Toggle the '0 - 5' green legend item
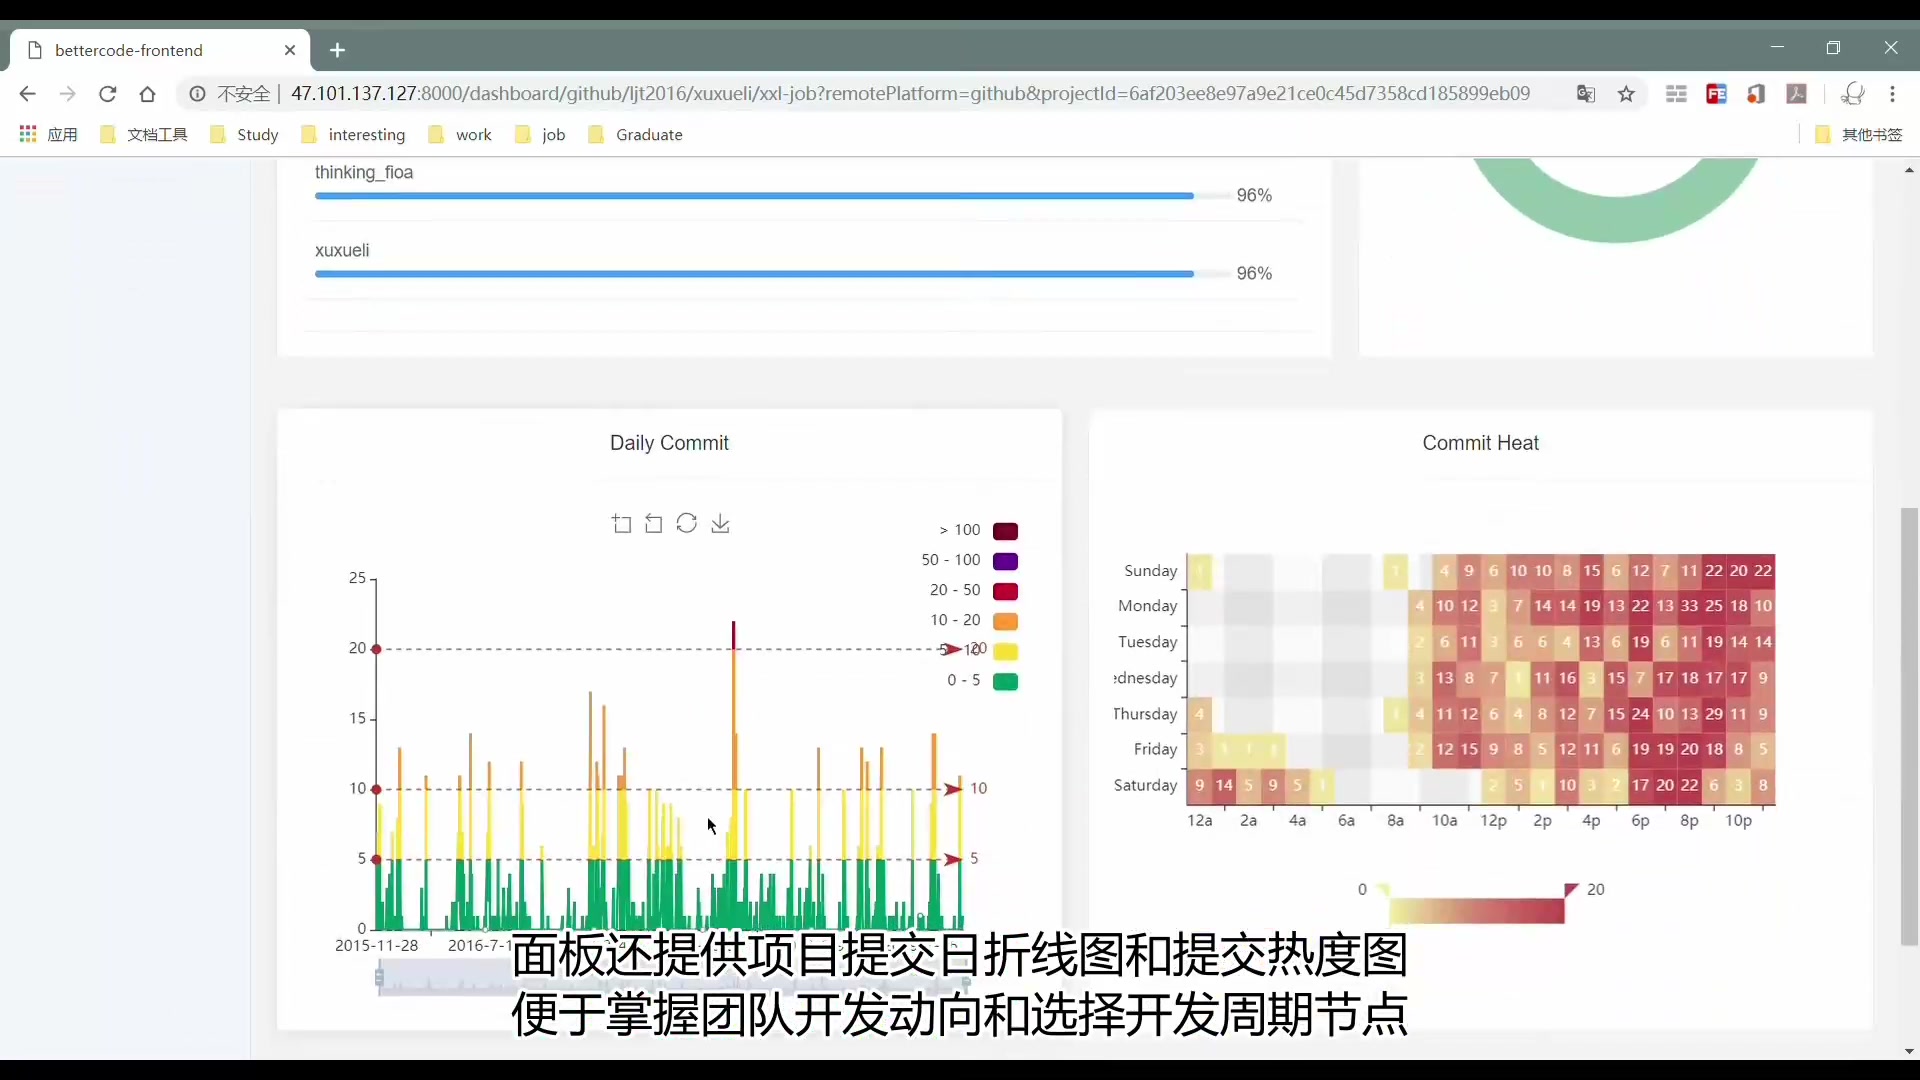 coord(1005,681)
